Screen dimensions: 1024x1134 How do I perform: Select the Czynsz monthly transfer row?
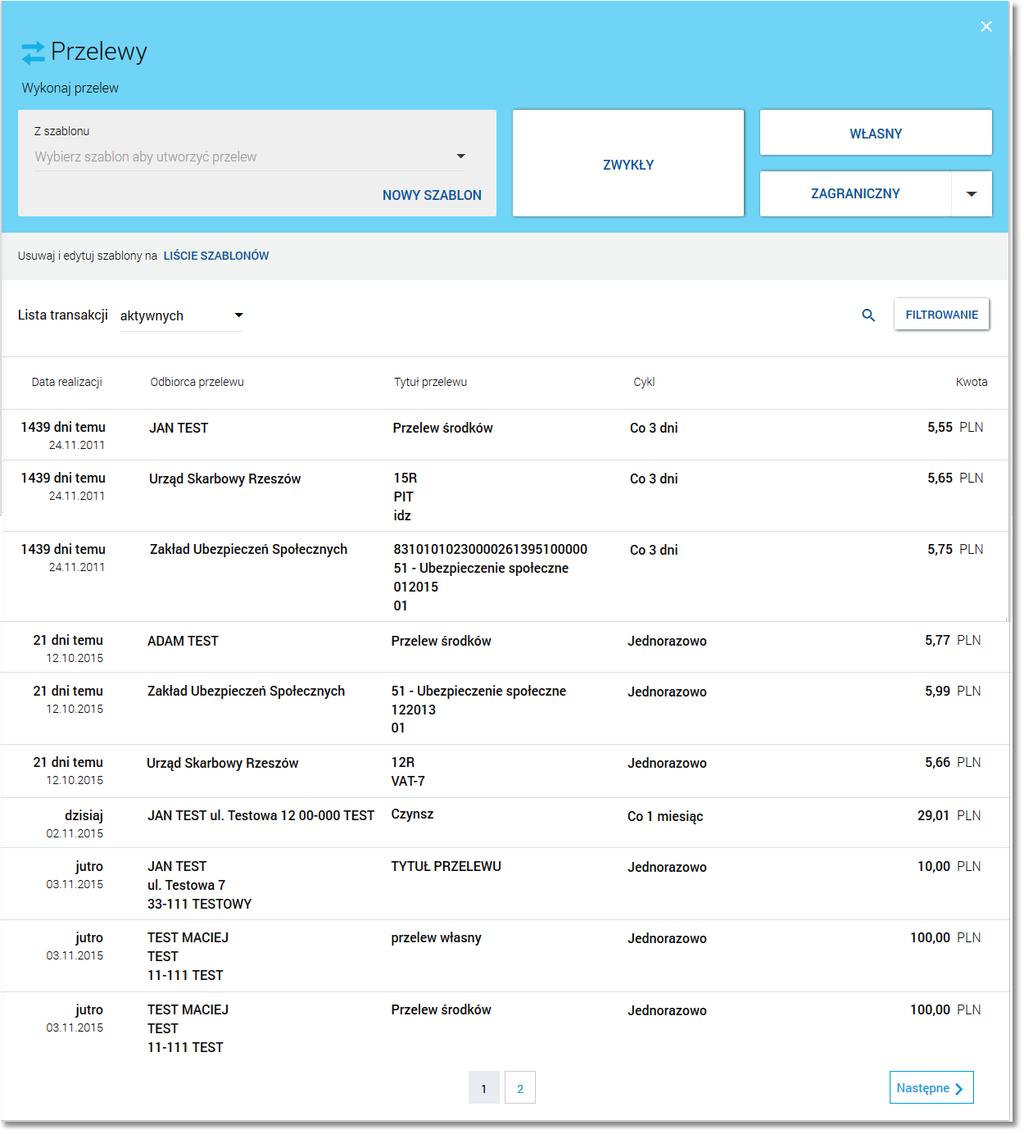[x=504, y=823]
